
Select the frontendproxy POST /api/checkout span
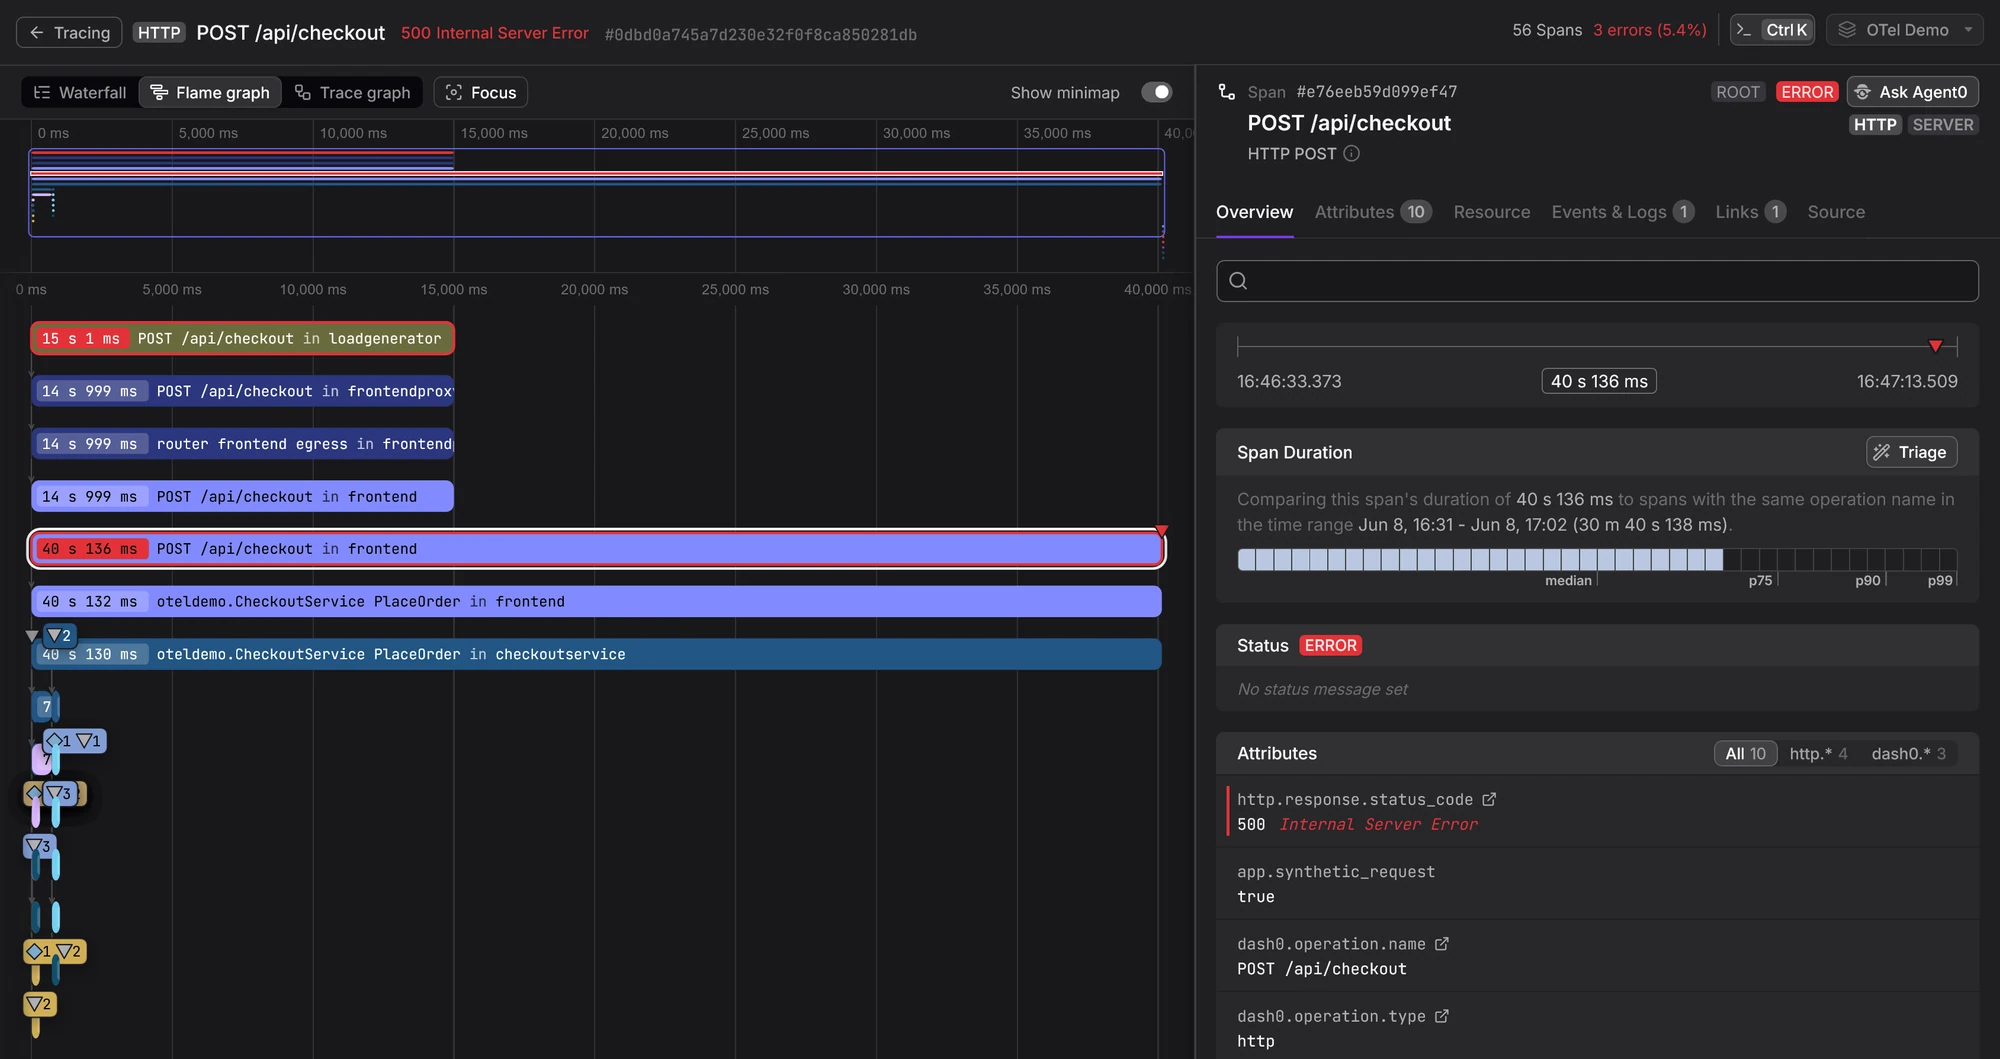point(242,391)
